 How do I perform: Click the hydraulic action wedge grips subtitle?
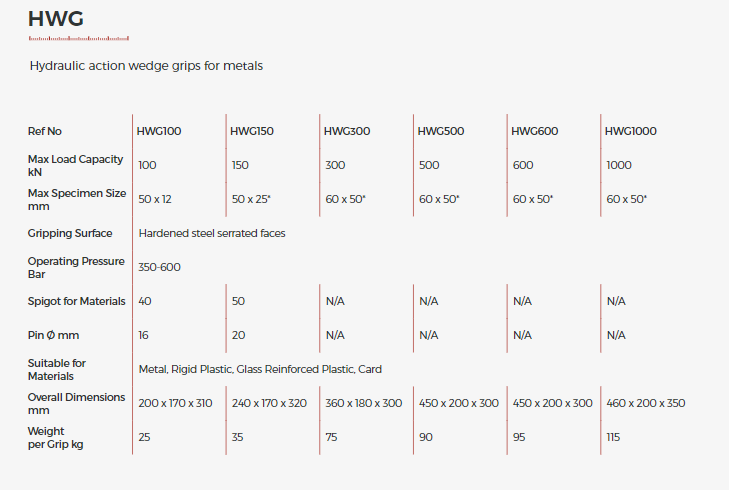click(x=146, y=66)
